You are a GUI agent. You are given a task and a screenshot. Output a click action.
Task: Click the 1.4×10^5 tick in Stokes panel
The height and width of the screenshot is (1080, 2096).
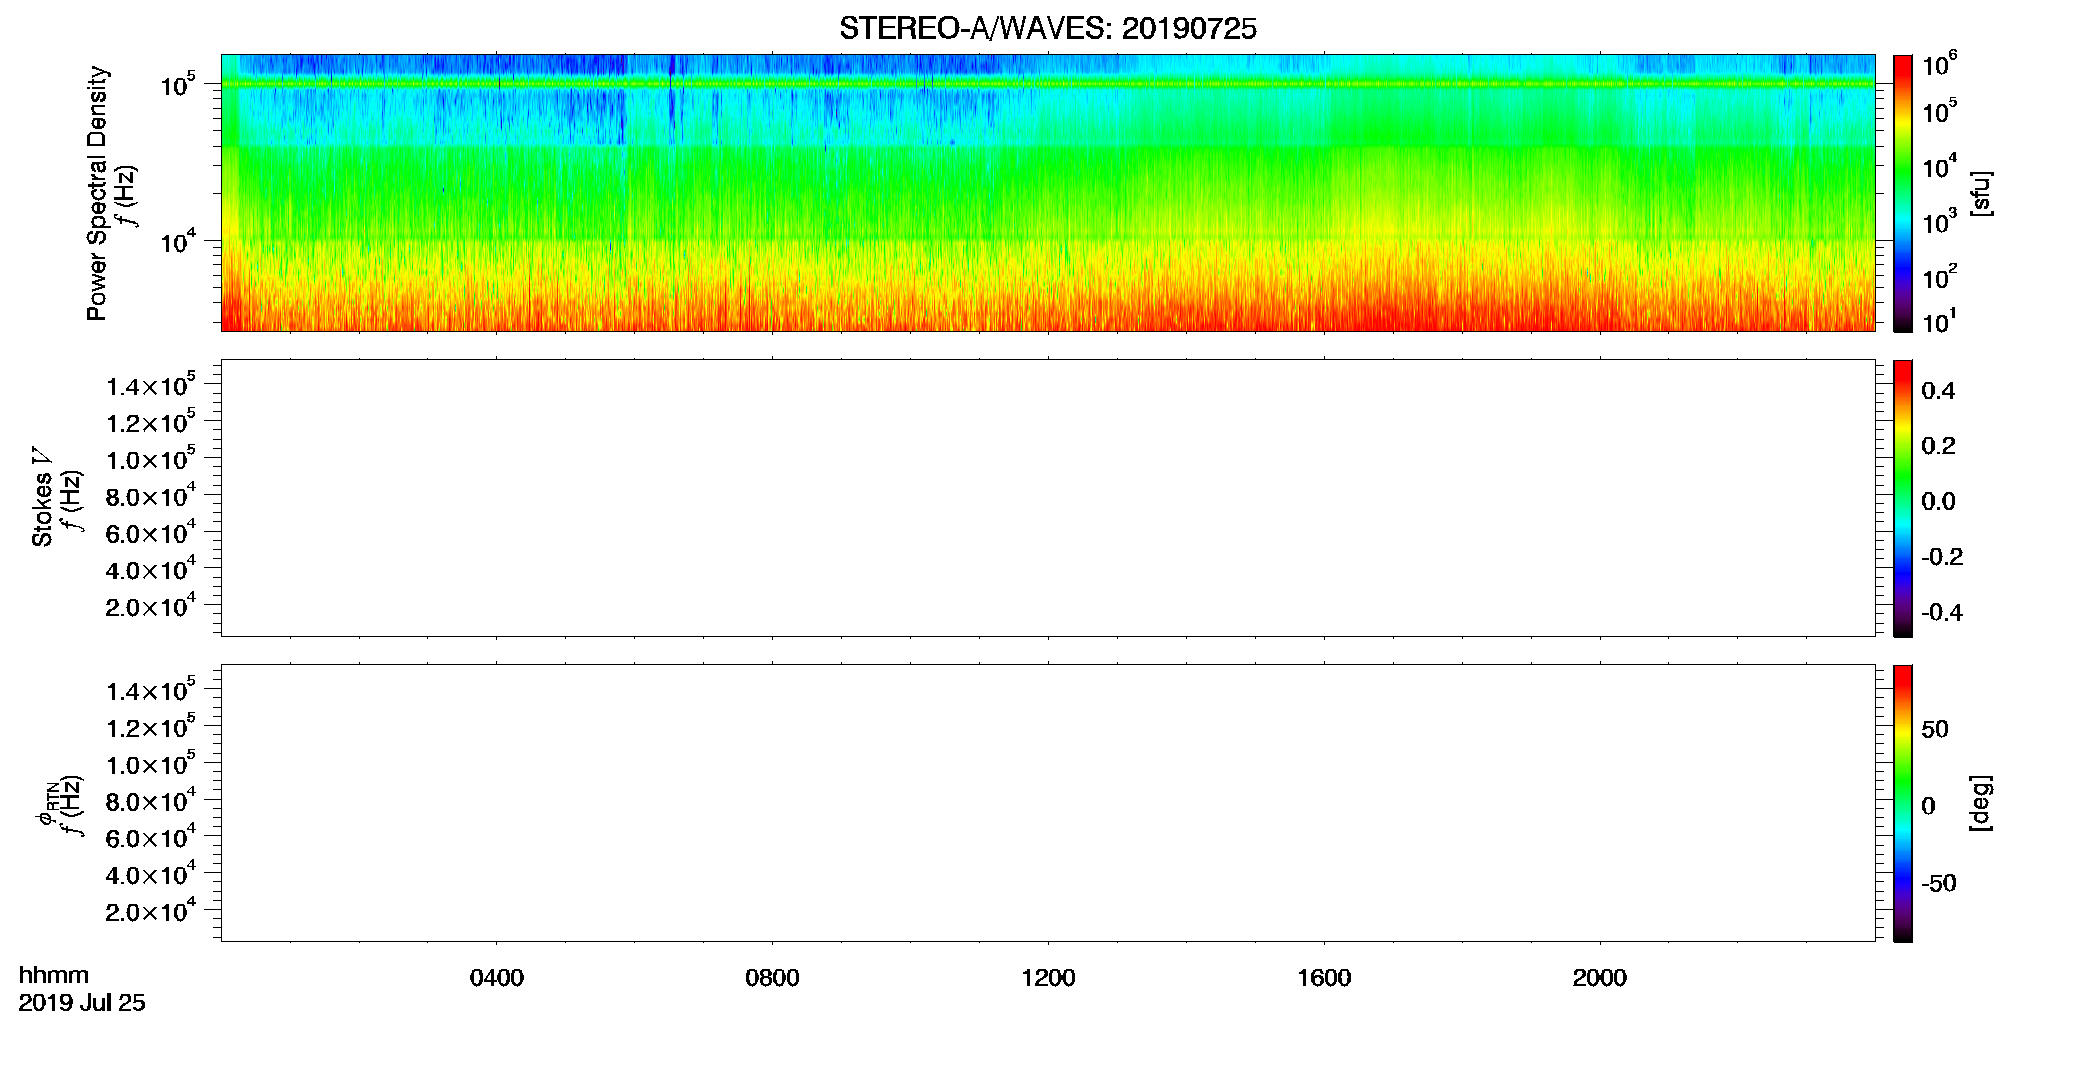click(151, 385)
